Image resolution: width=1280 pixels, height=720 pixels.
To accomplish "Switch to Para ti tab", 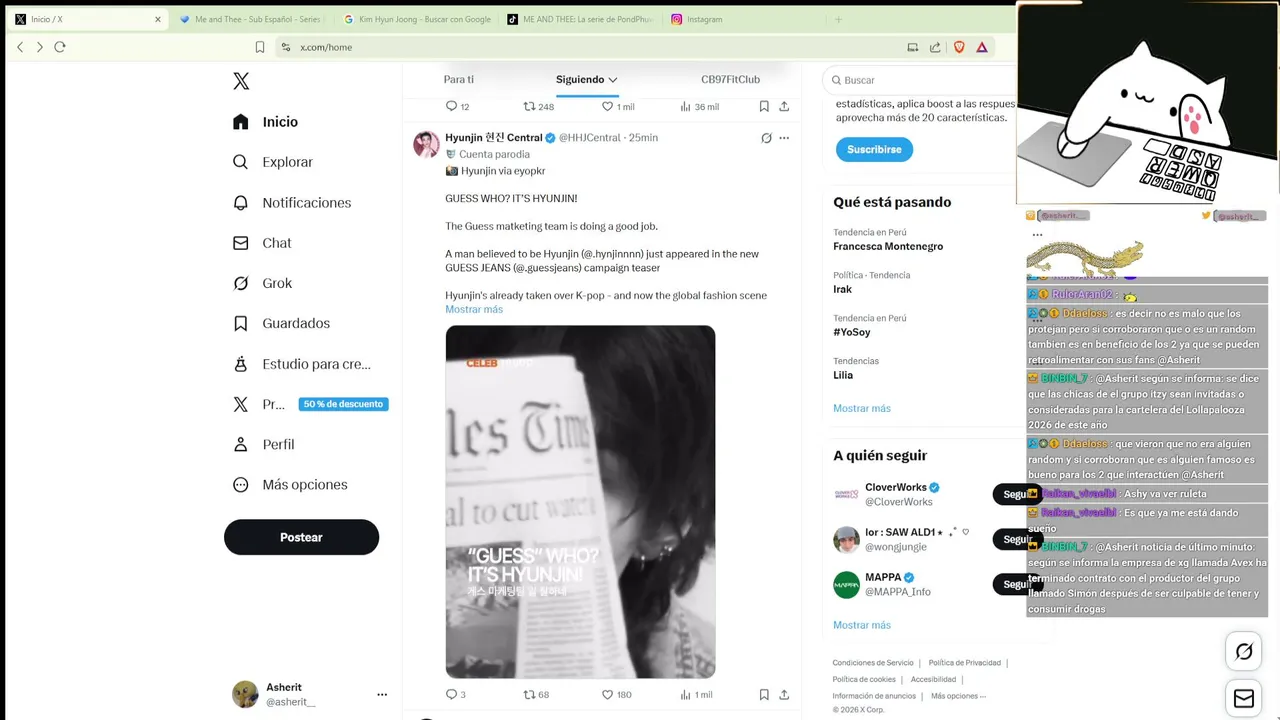I will pos(459,79).
